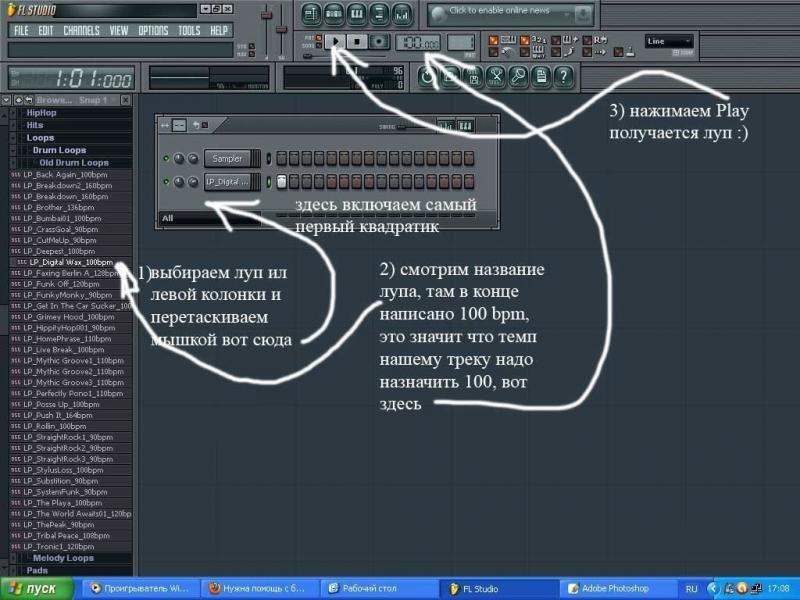The image size is (800, 600).
Task: Toggle the green mute light for Sampler channel
Action: tap(165, 159)
